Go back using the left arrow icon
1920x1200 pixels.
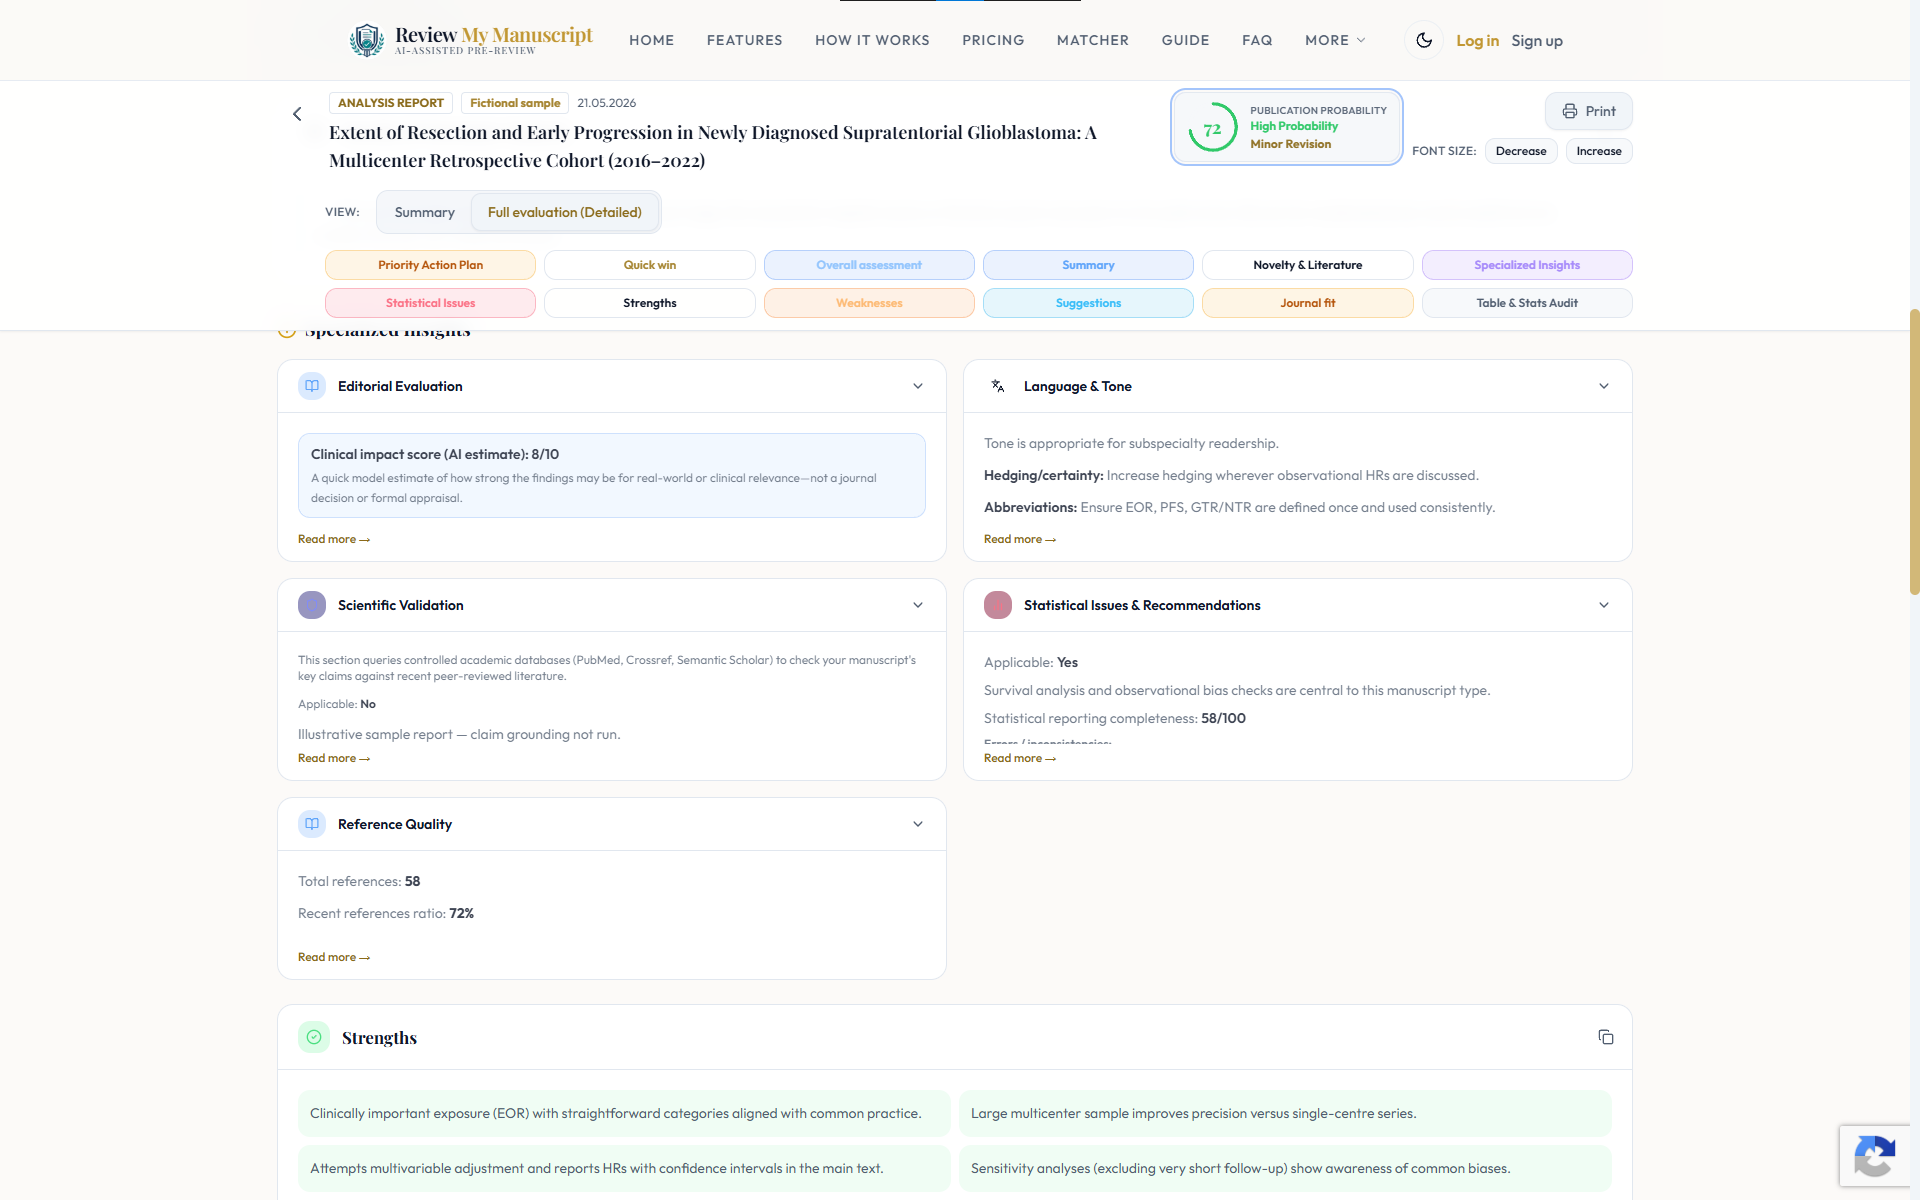(x=297, y=114)
